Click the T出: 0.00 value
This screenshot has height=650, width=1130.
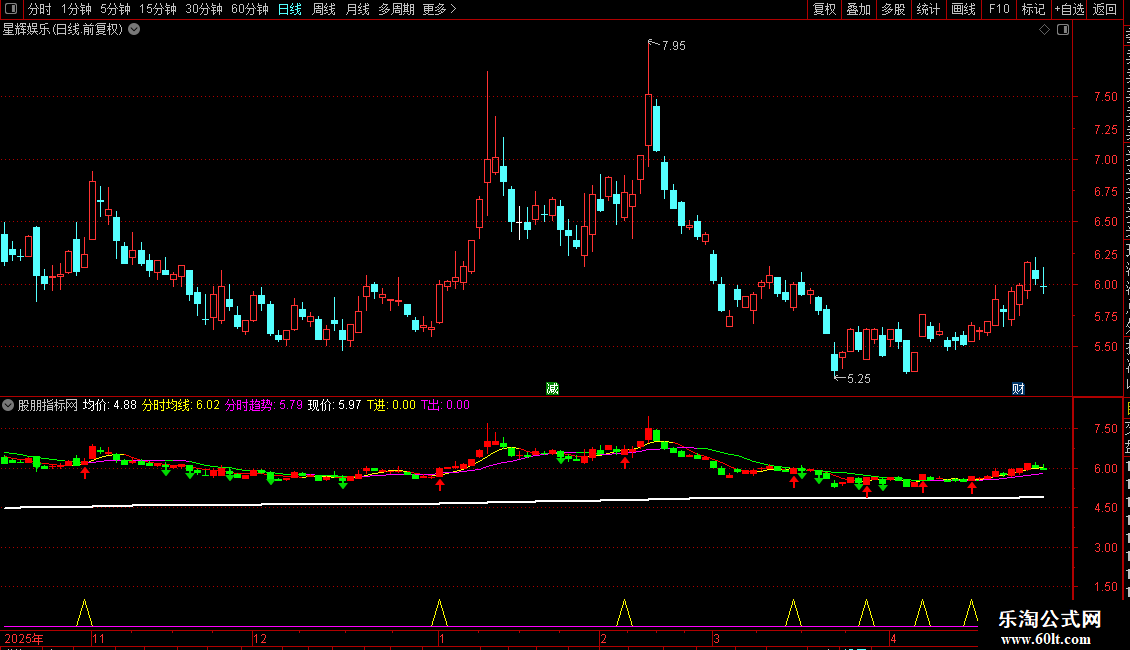(445, 405)
